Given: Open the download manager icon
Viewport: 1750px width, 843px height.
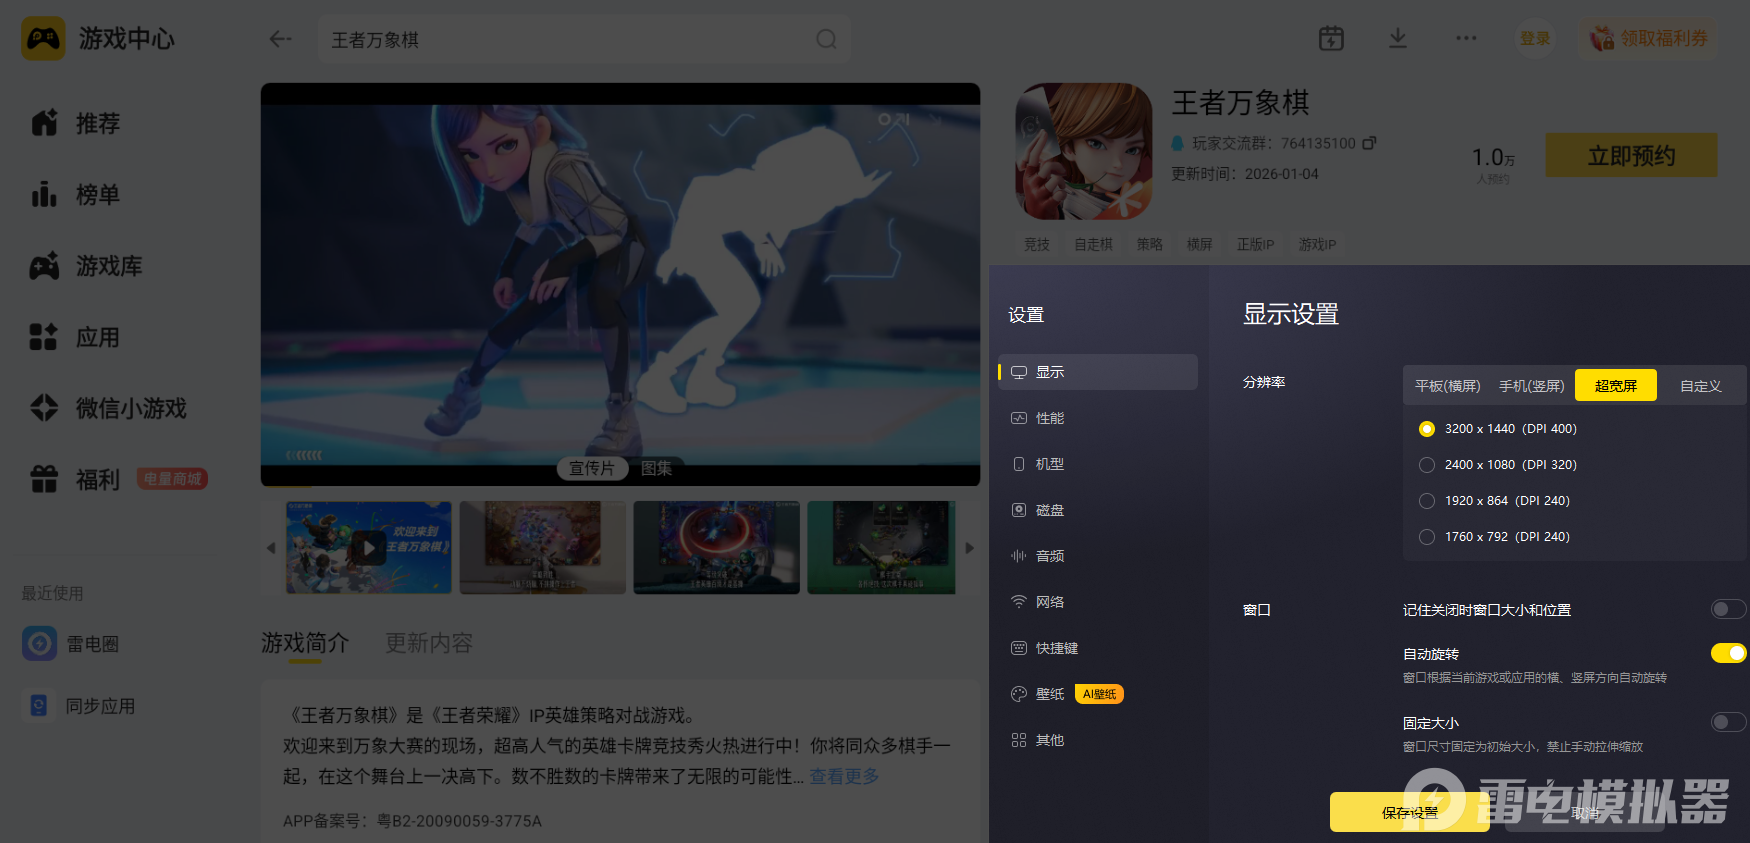Looking at the screenshot, I should tap(1398, 38).
